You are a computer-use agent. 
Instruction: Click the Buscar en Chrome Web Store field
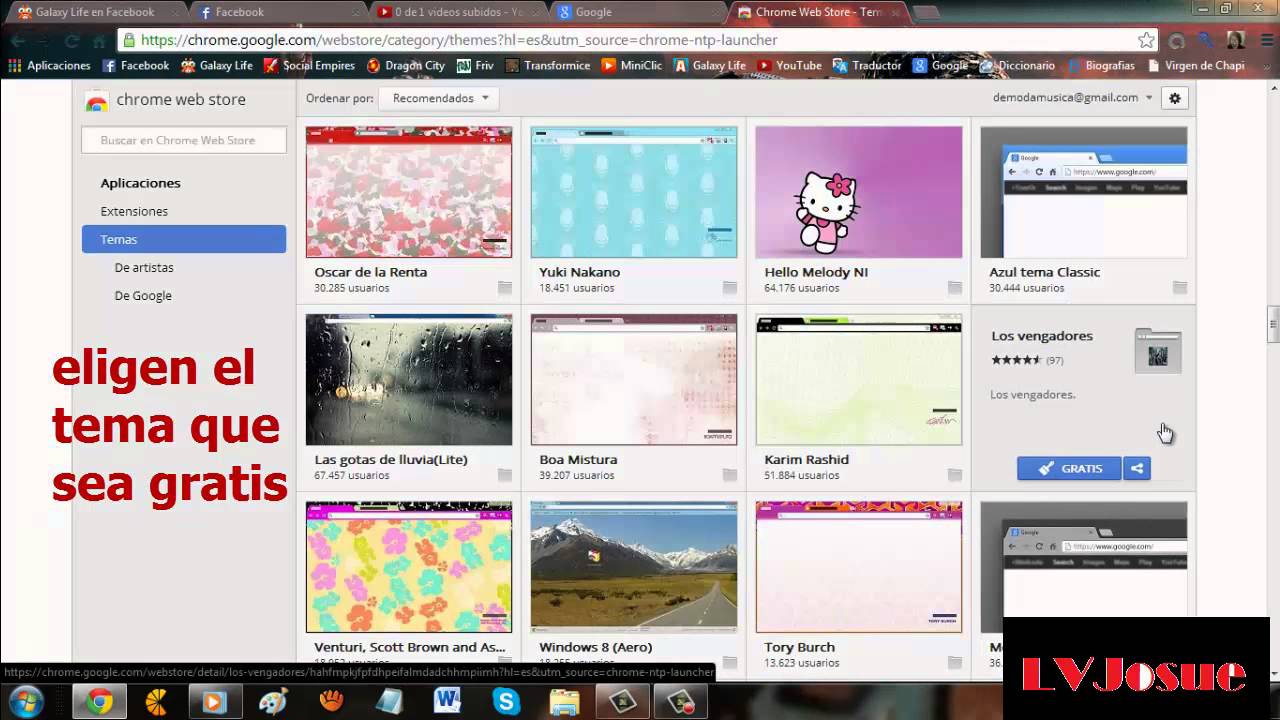coord(184,140)
